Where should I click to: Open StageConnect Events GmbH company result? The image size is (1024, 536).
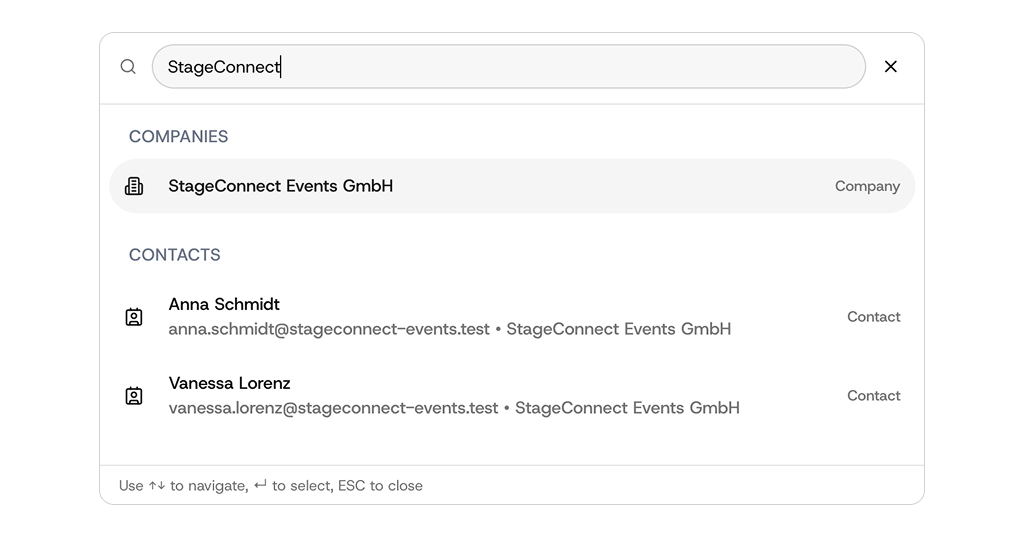click(281, 186)
